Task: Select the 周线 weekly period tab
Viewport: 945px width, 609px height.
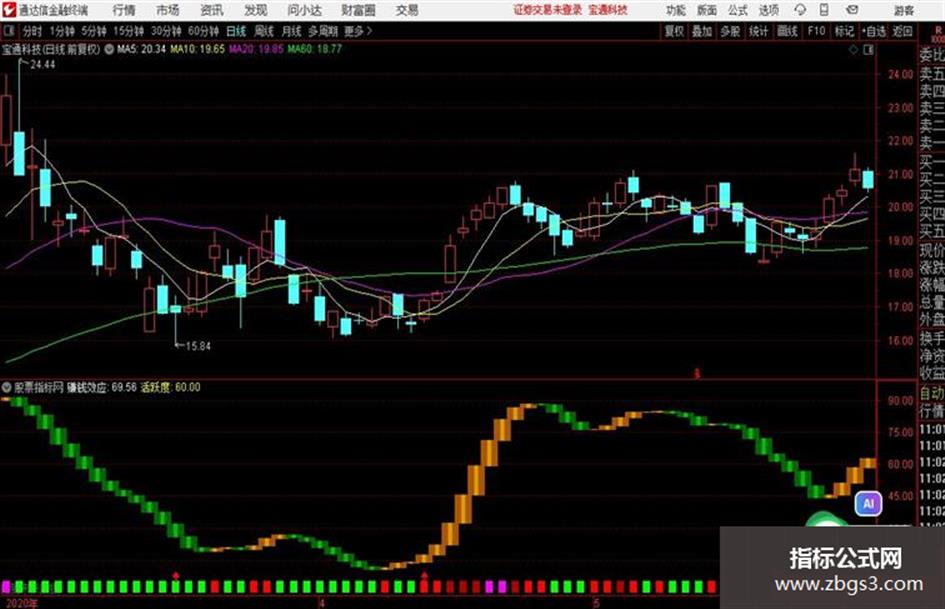Action: (264, 31)
